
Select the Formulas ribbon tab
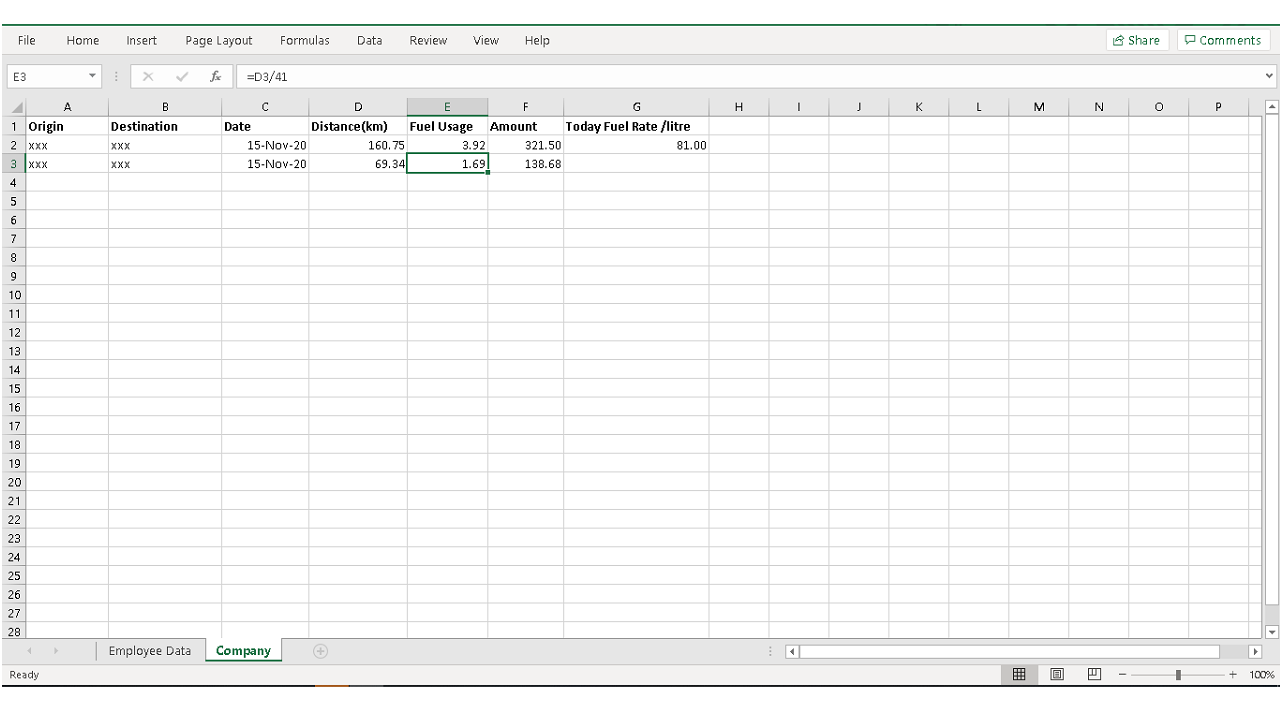tap(305, 40)
